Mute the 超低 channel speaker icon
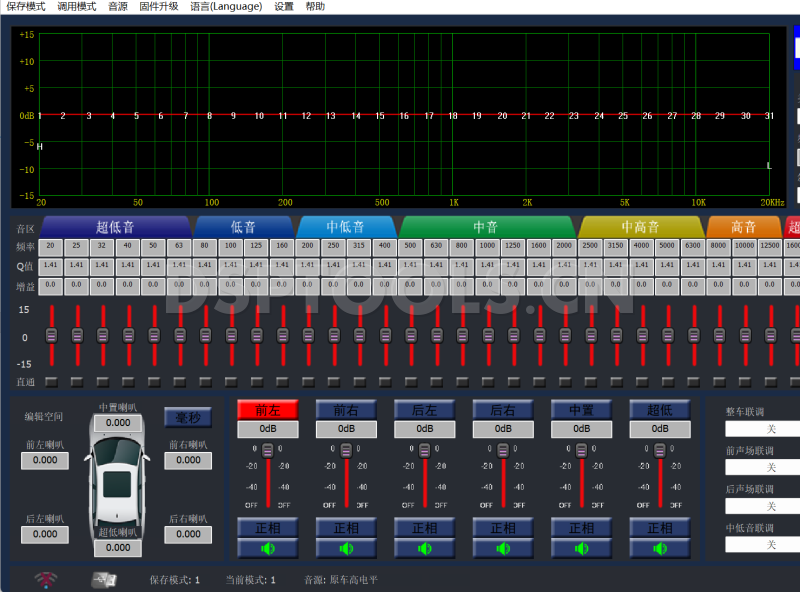 click(660, 546)
